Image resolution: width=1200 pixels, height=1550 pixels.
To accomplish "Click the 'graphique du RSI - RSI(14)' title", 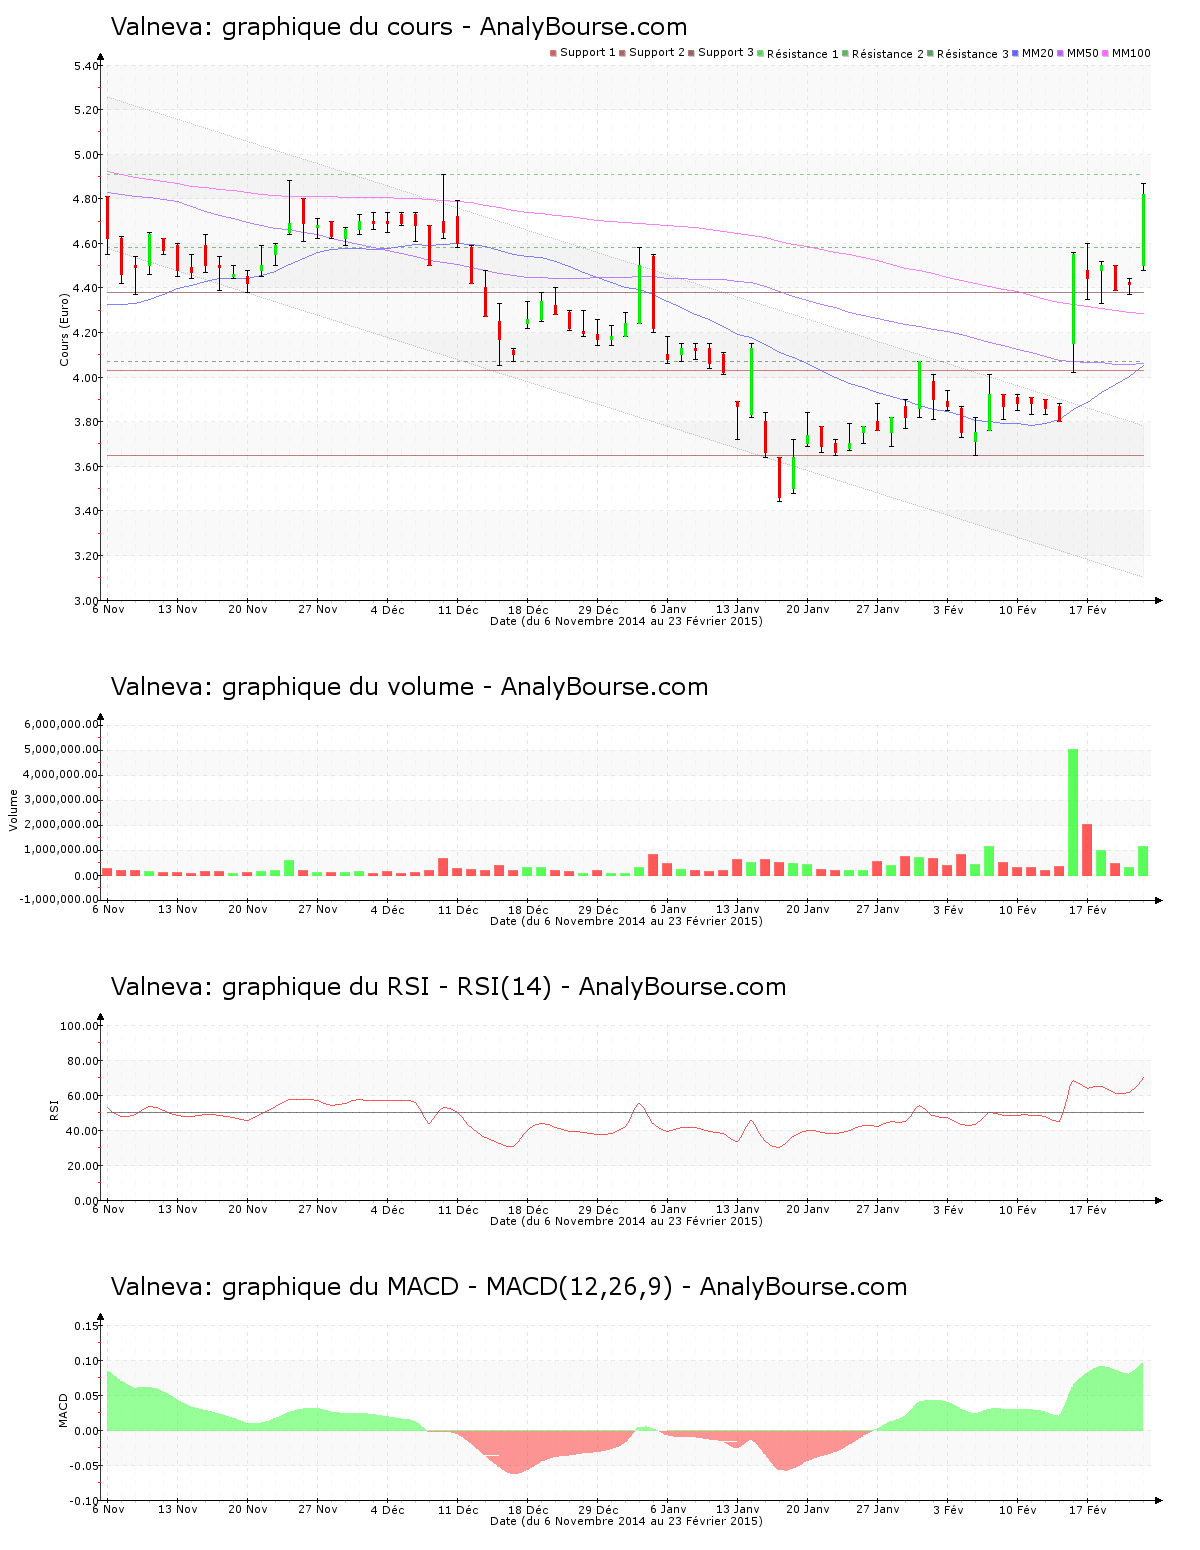I will point(387,987).
